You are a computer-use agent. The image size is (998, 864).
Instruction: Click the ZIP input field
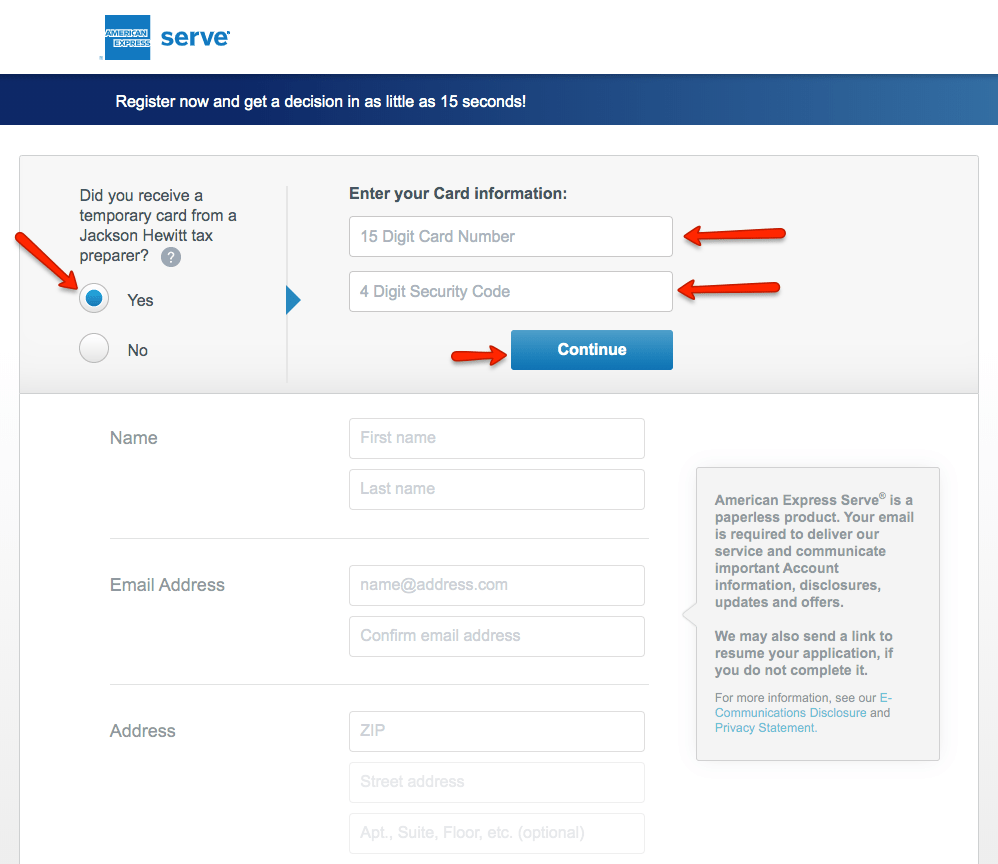click(496, 731)
